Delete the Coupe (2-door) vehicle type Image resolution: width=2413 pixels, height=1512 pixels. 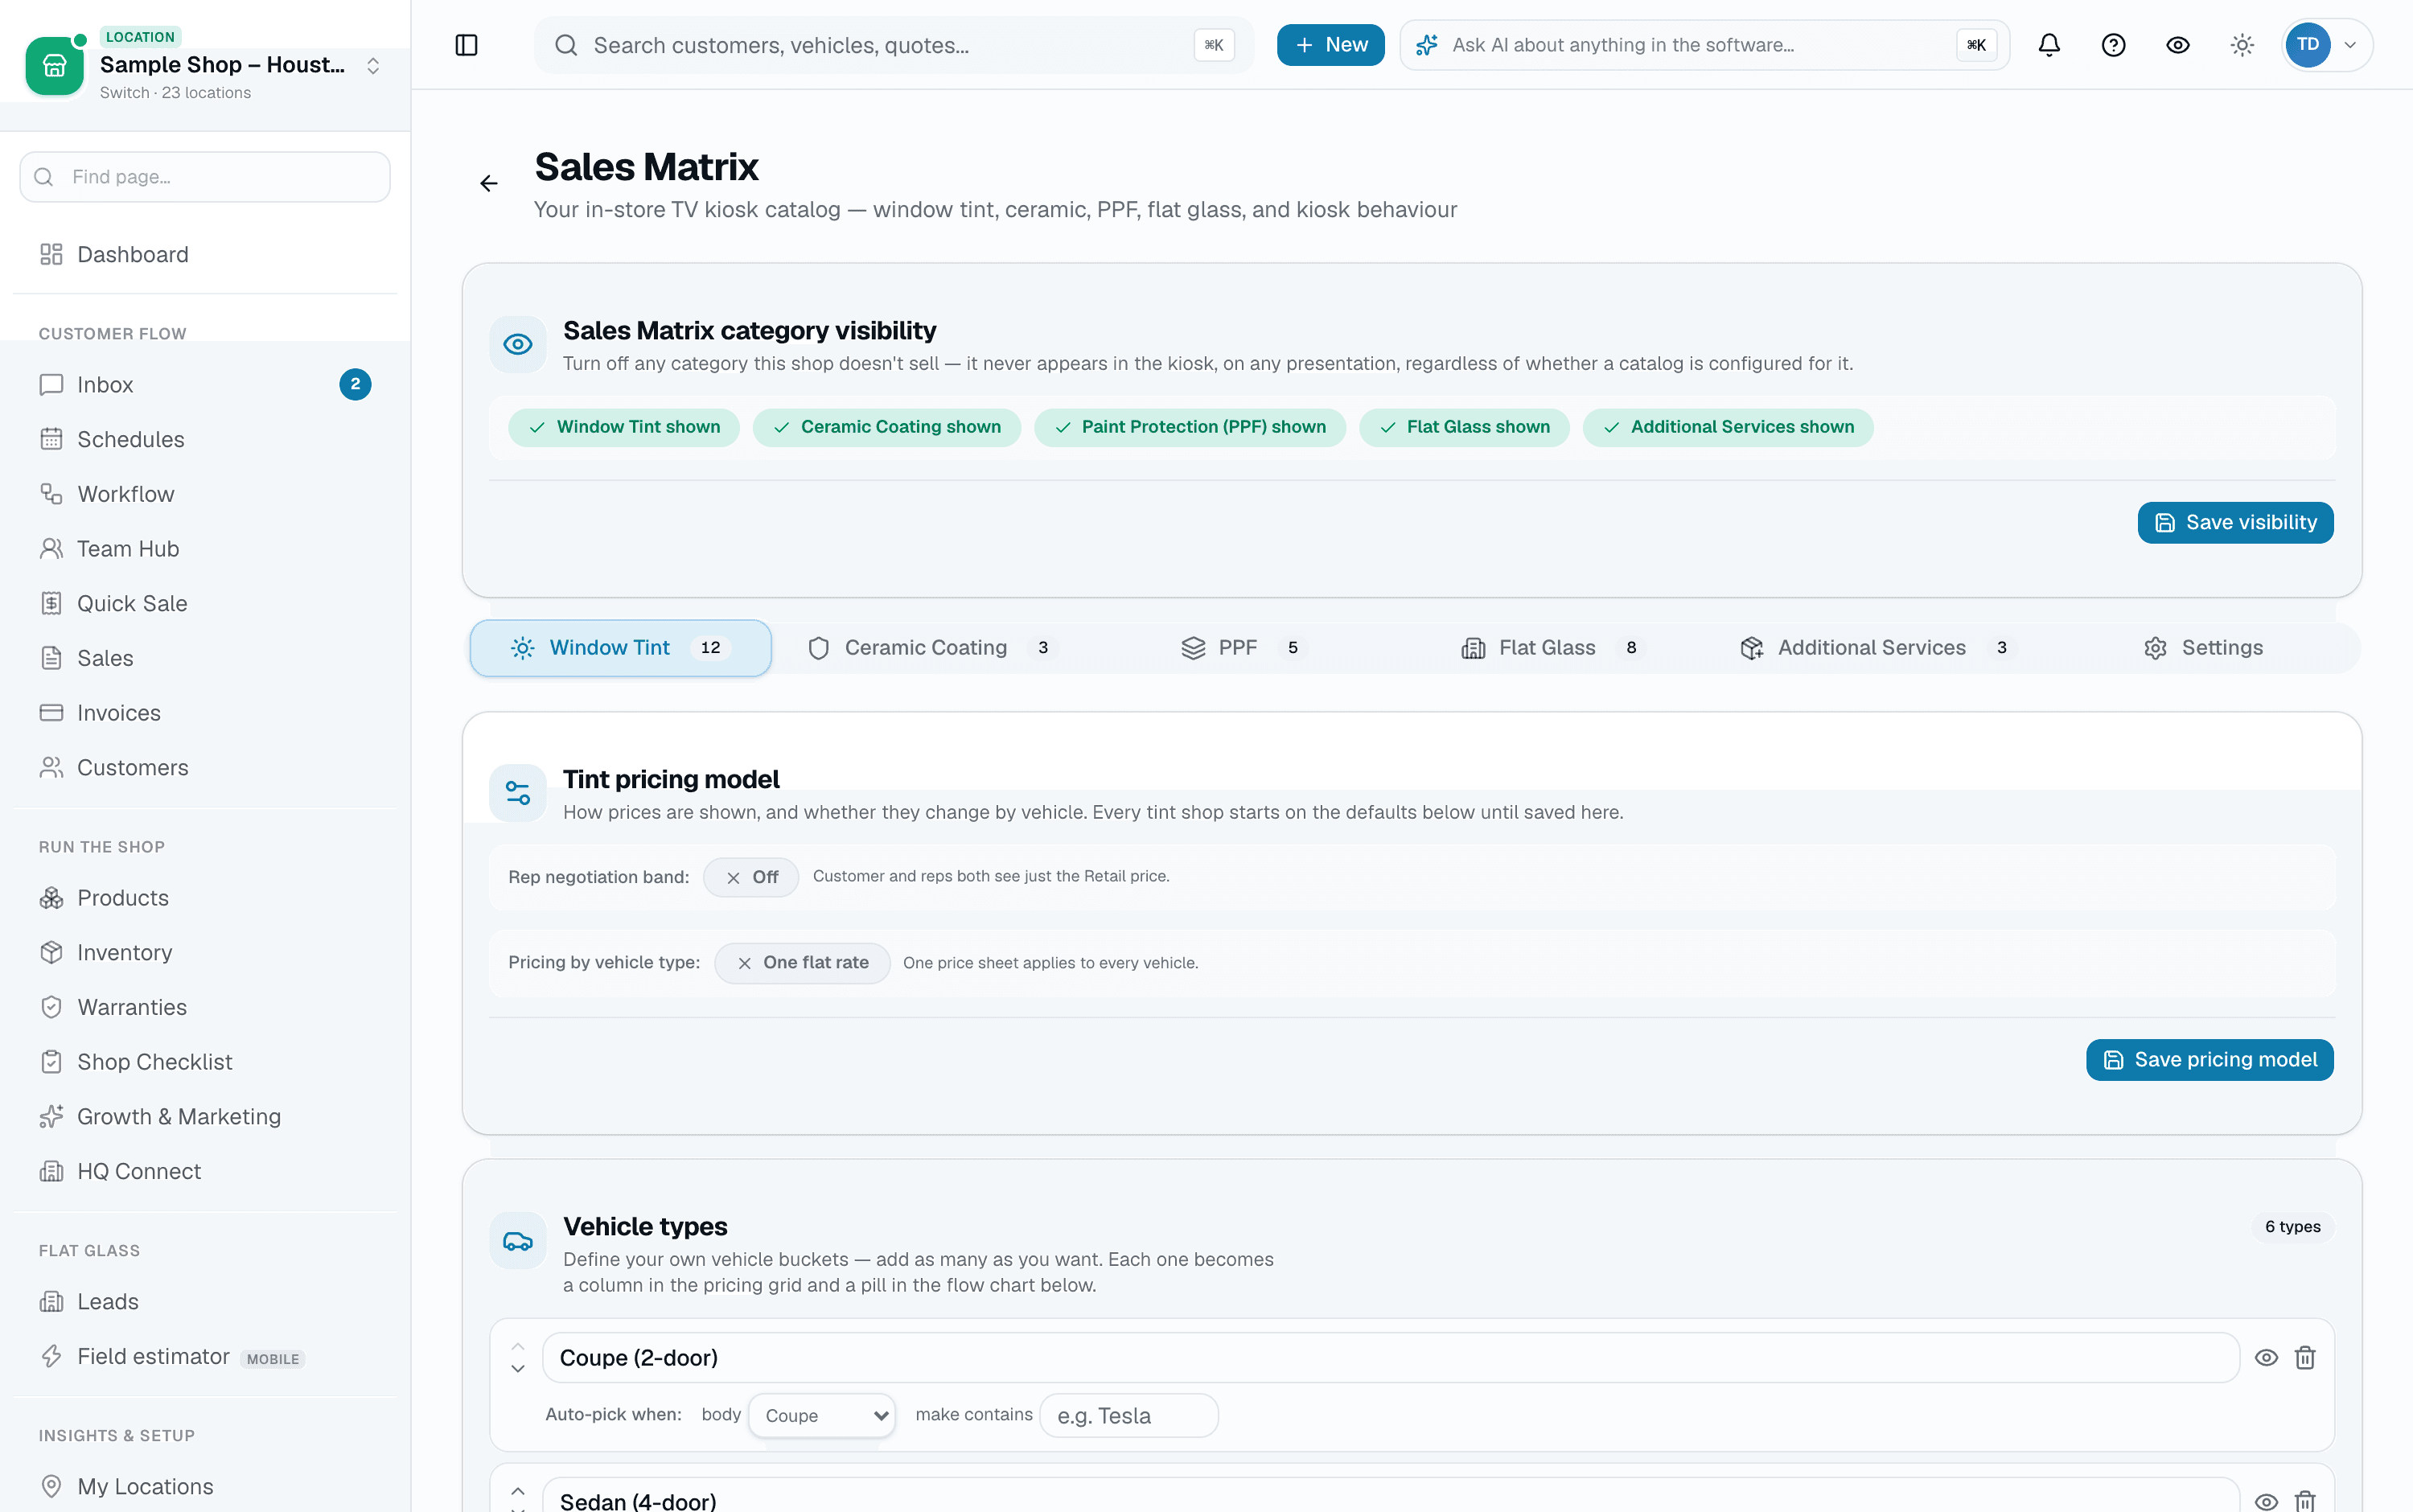point(2305,1357)
